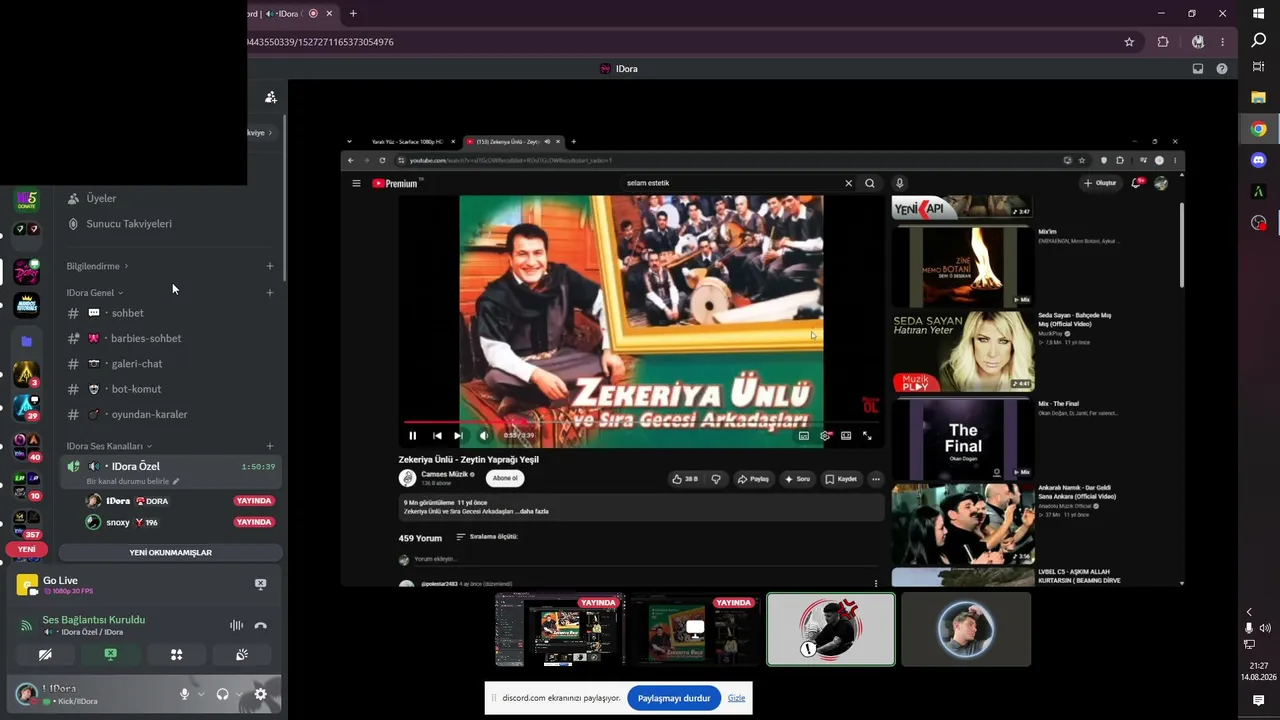Deafen Discord audio with headphone icon

point(222,694)
